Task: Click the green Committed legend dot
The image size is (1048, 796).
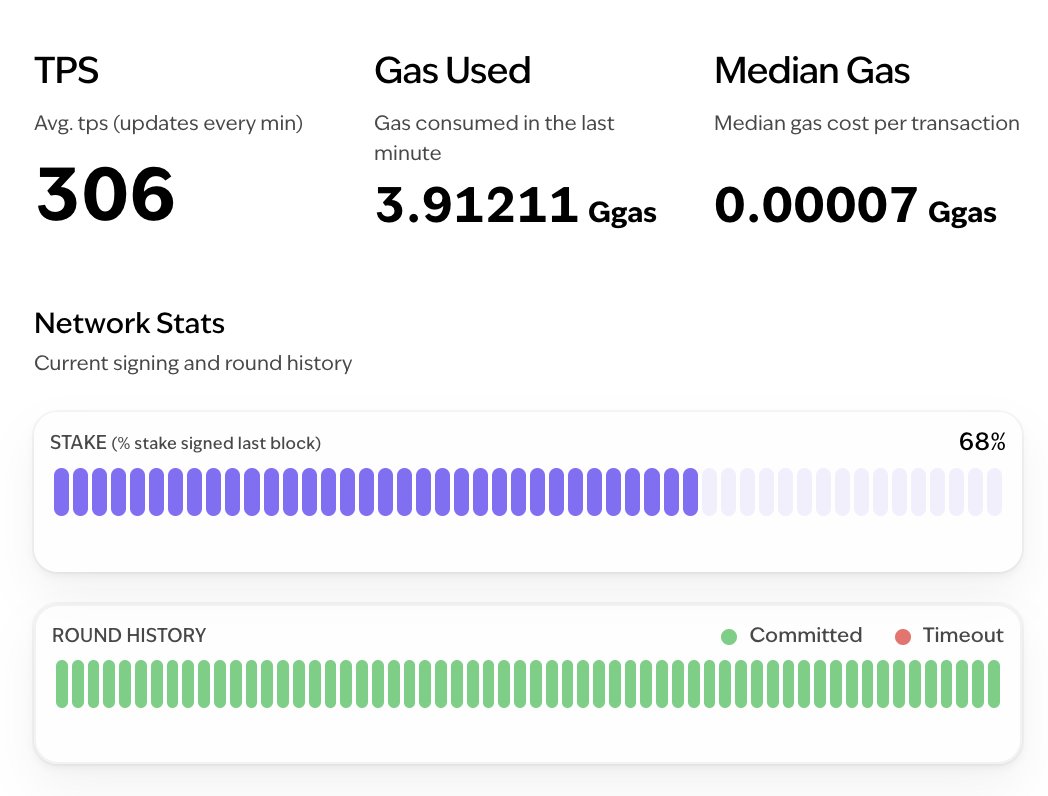Action: (x=729, y=636)
